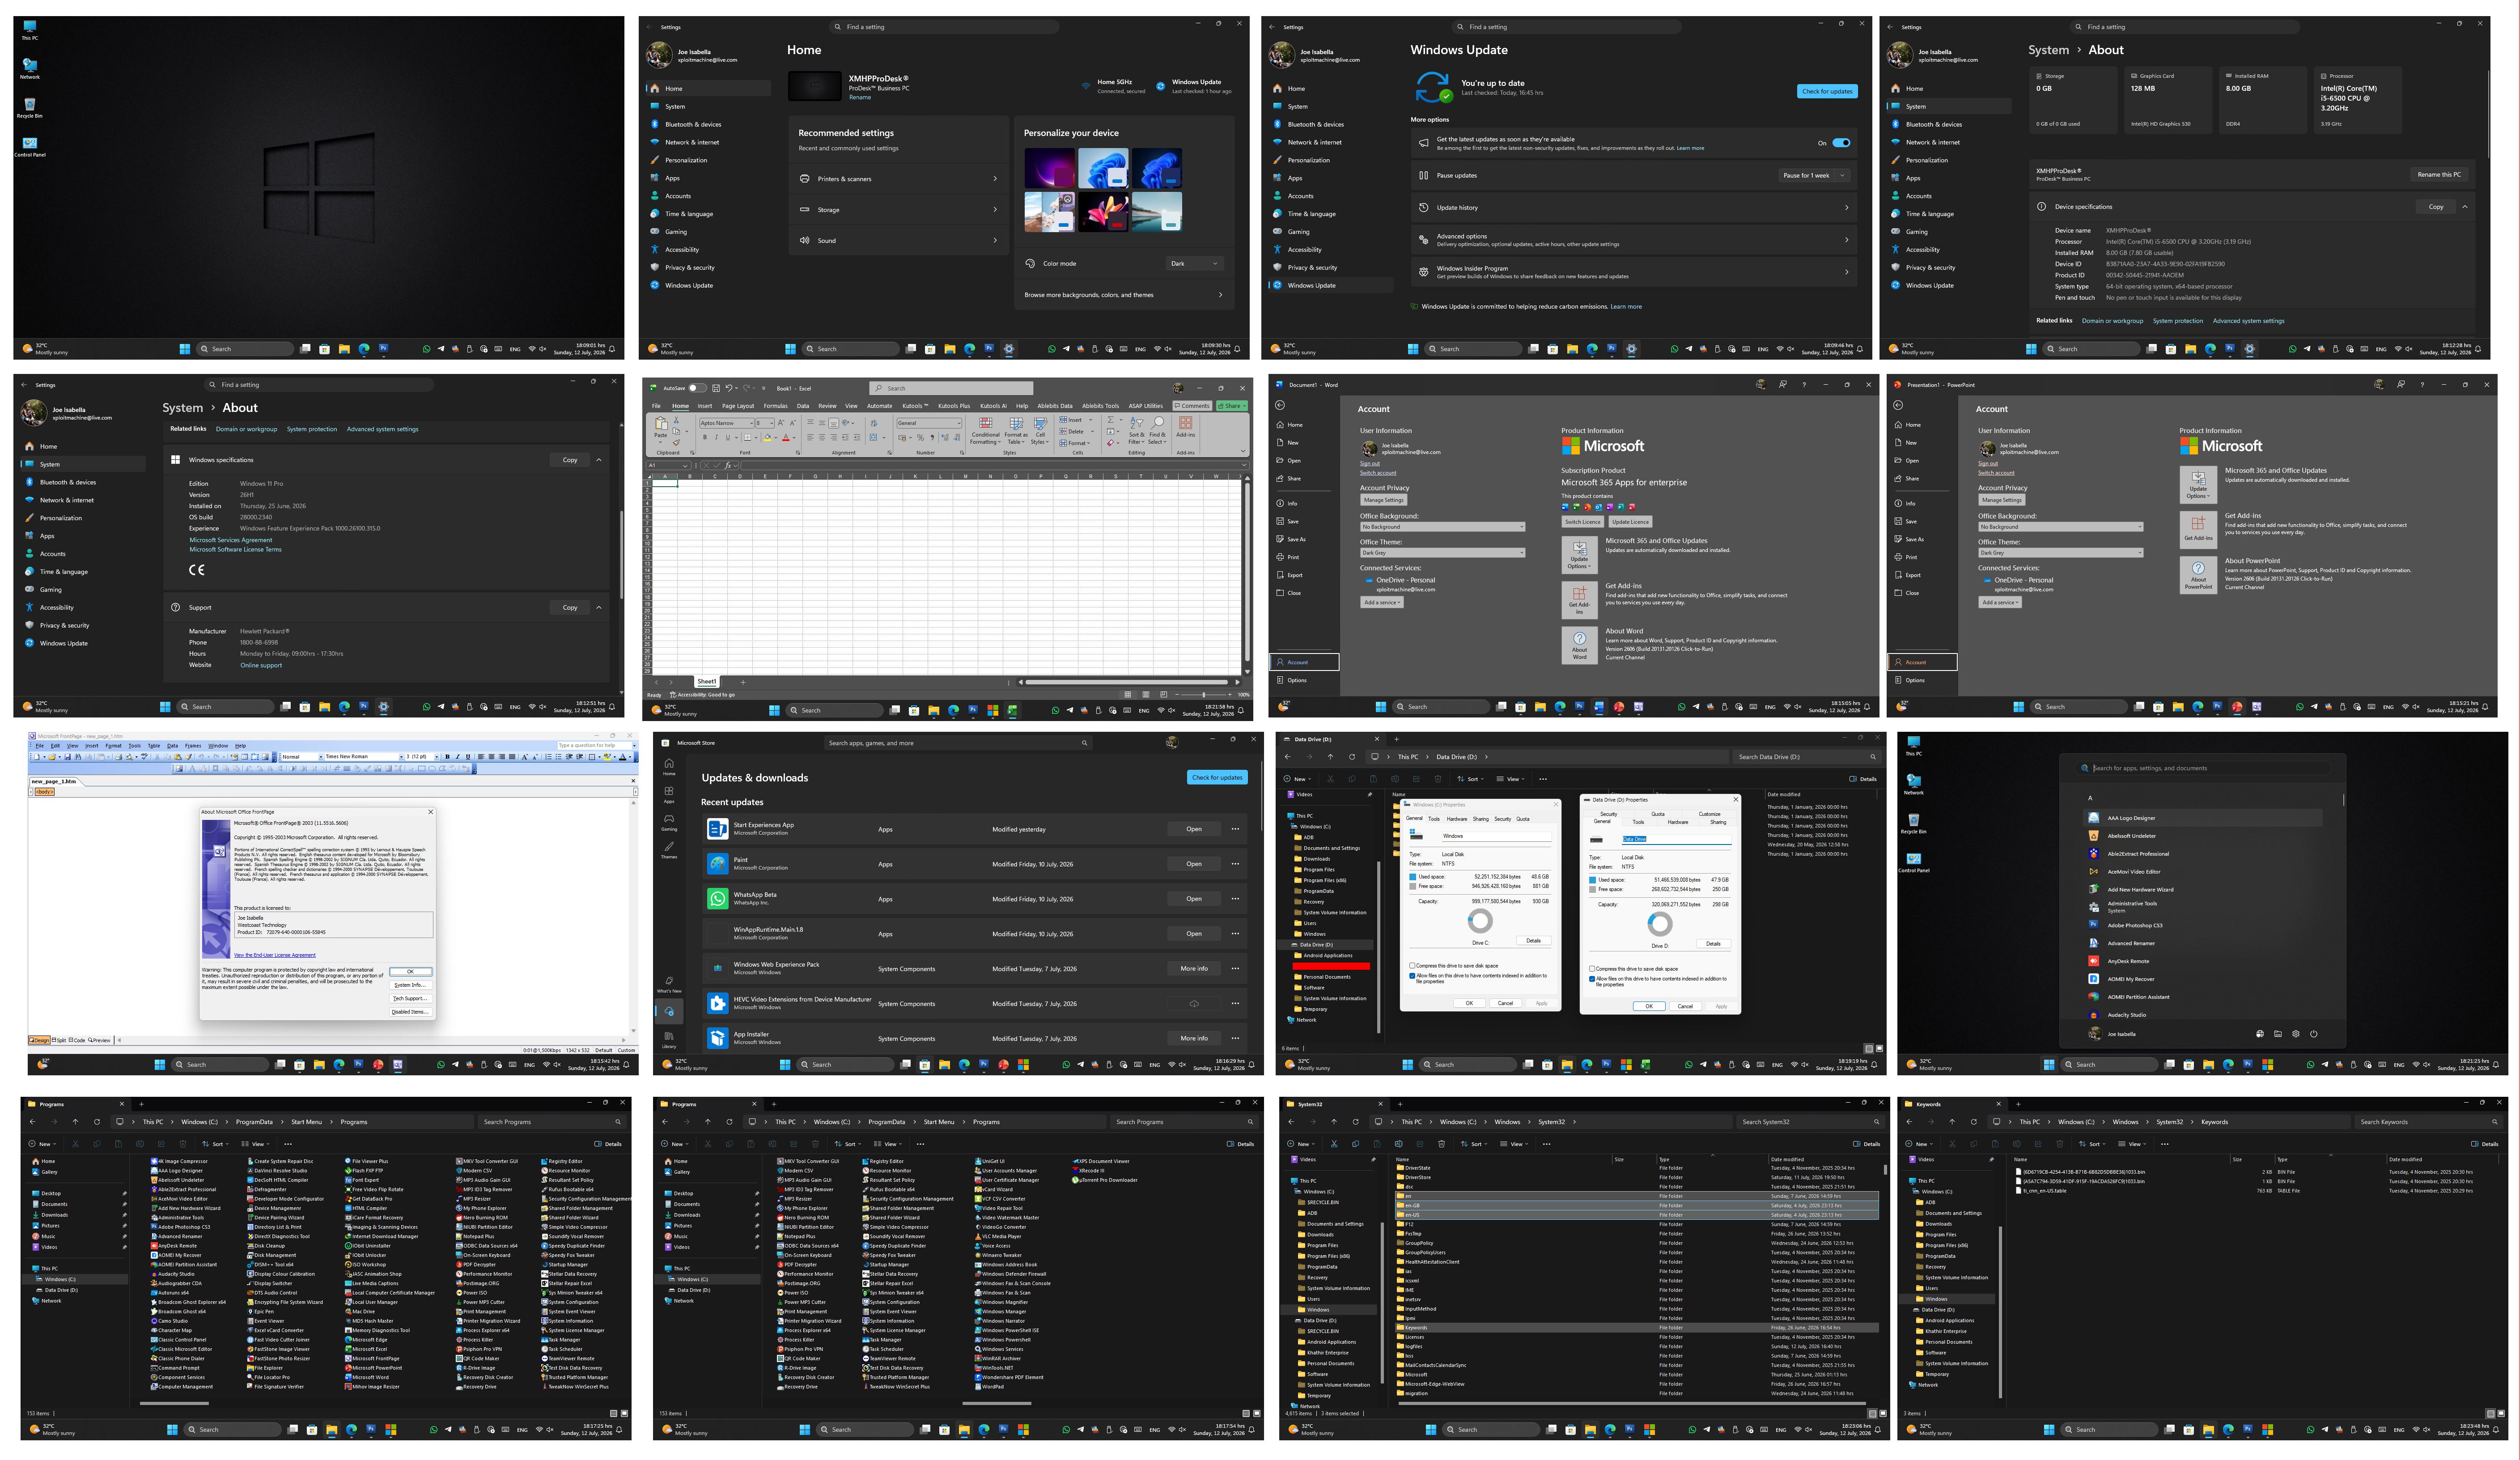Open About PowerPoint in the PowerPoint window
This screenshot has width=2520, height=1460.
[2198, 574]
